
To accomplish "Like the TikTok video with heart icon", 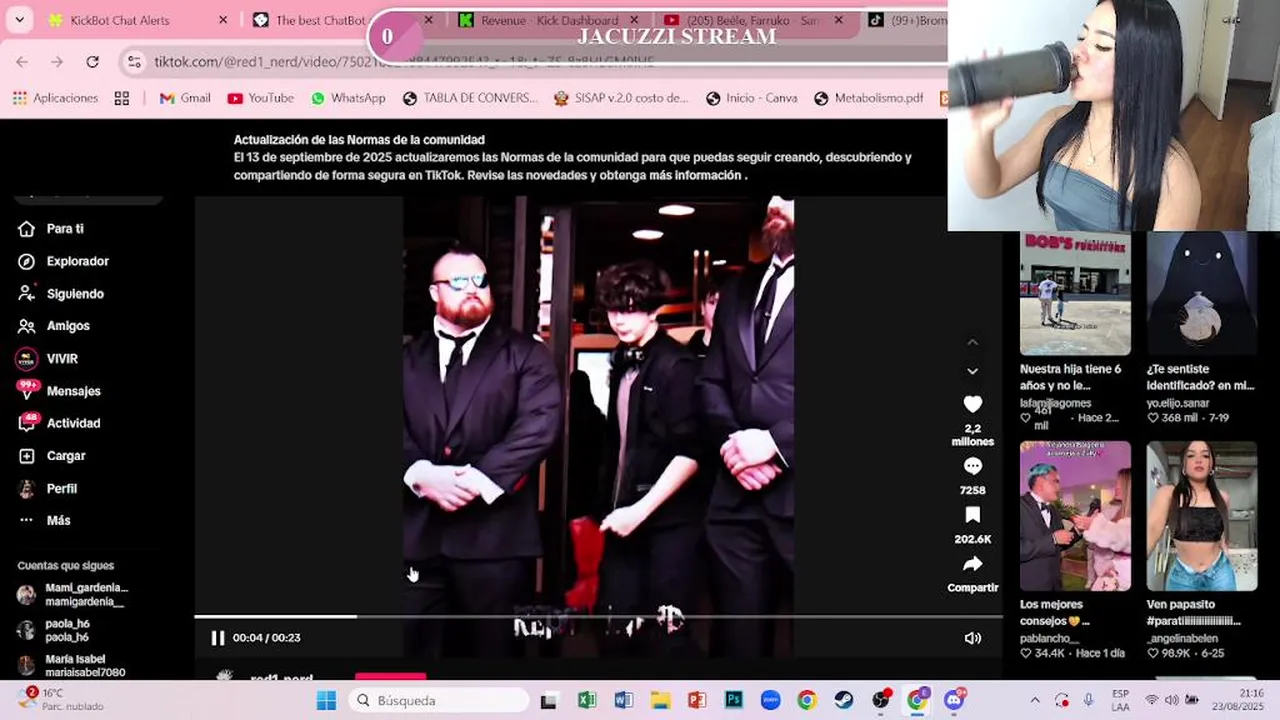I will coord(972,404).
